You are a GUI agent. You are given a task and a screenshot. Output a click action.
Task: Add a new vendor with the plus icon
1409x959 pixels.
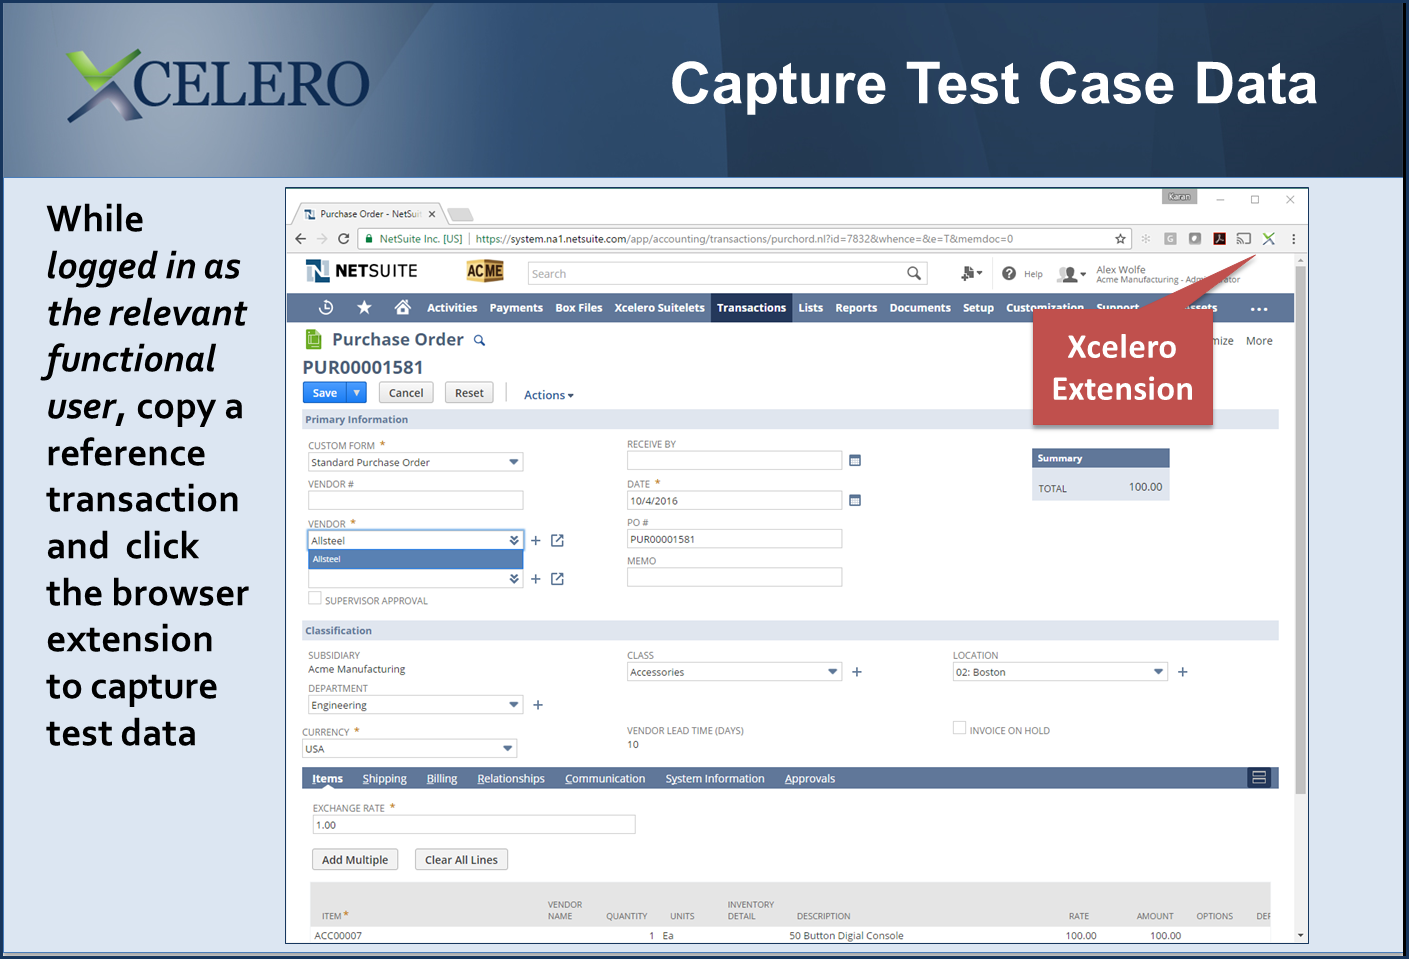click(x=536, y=541)
